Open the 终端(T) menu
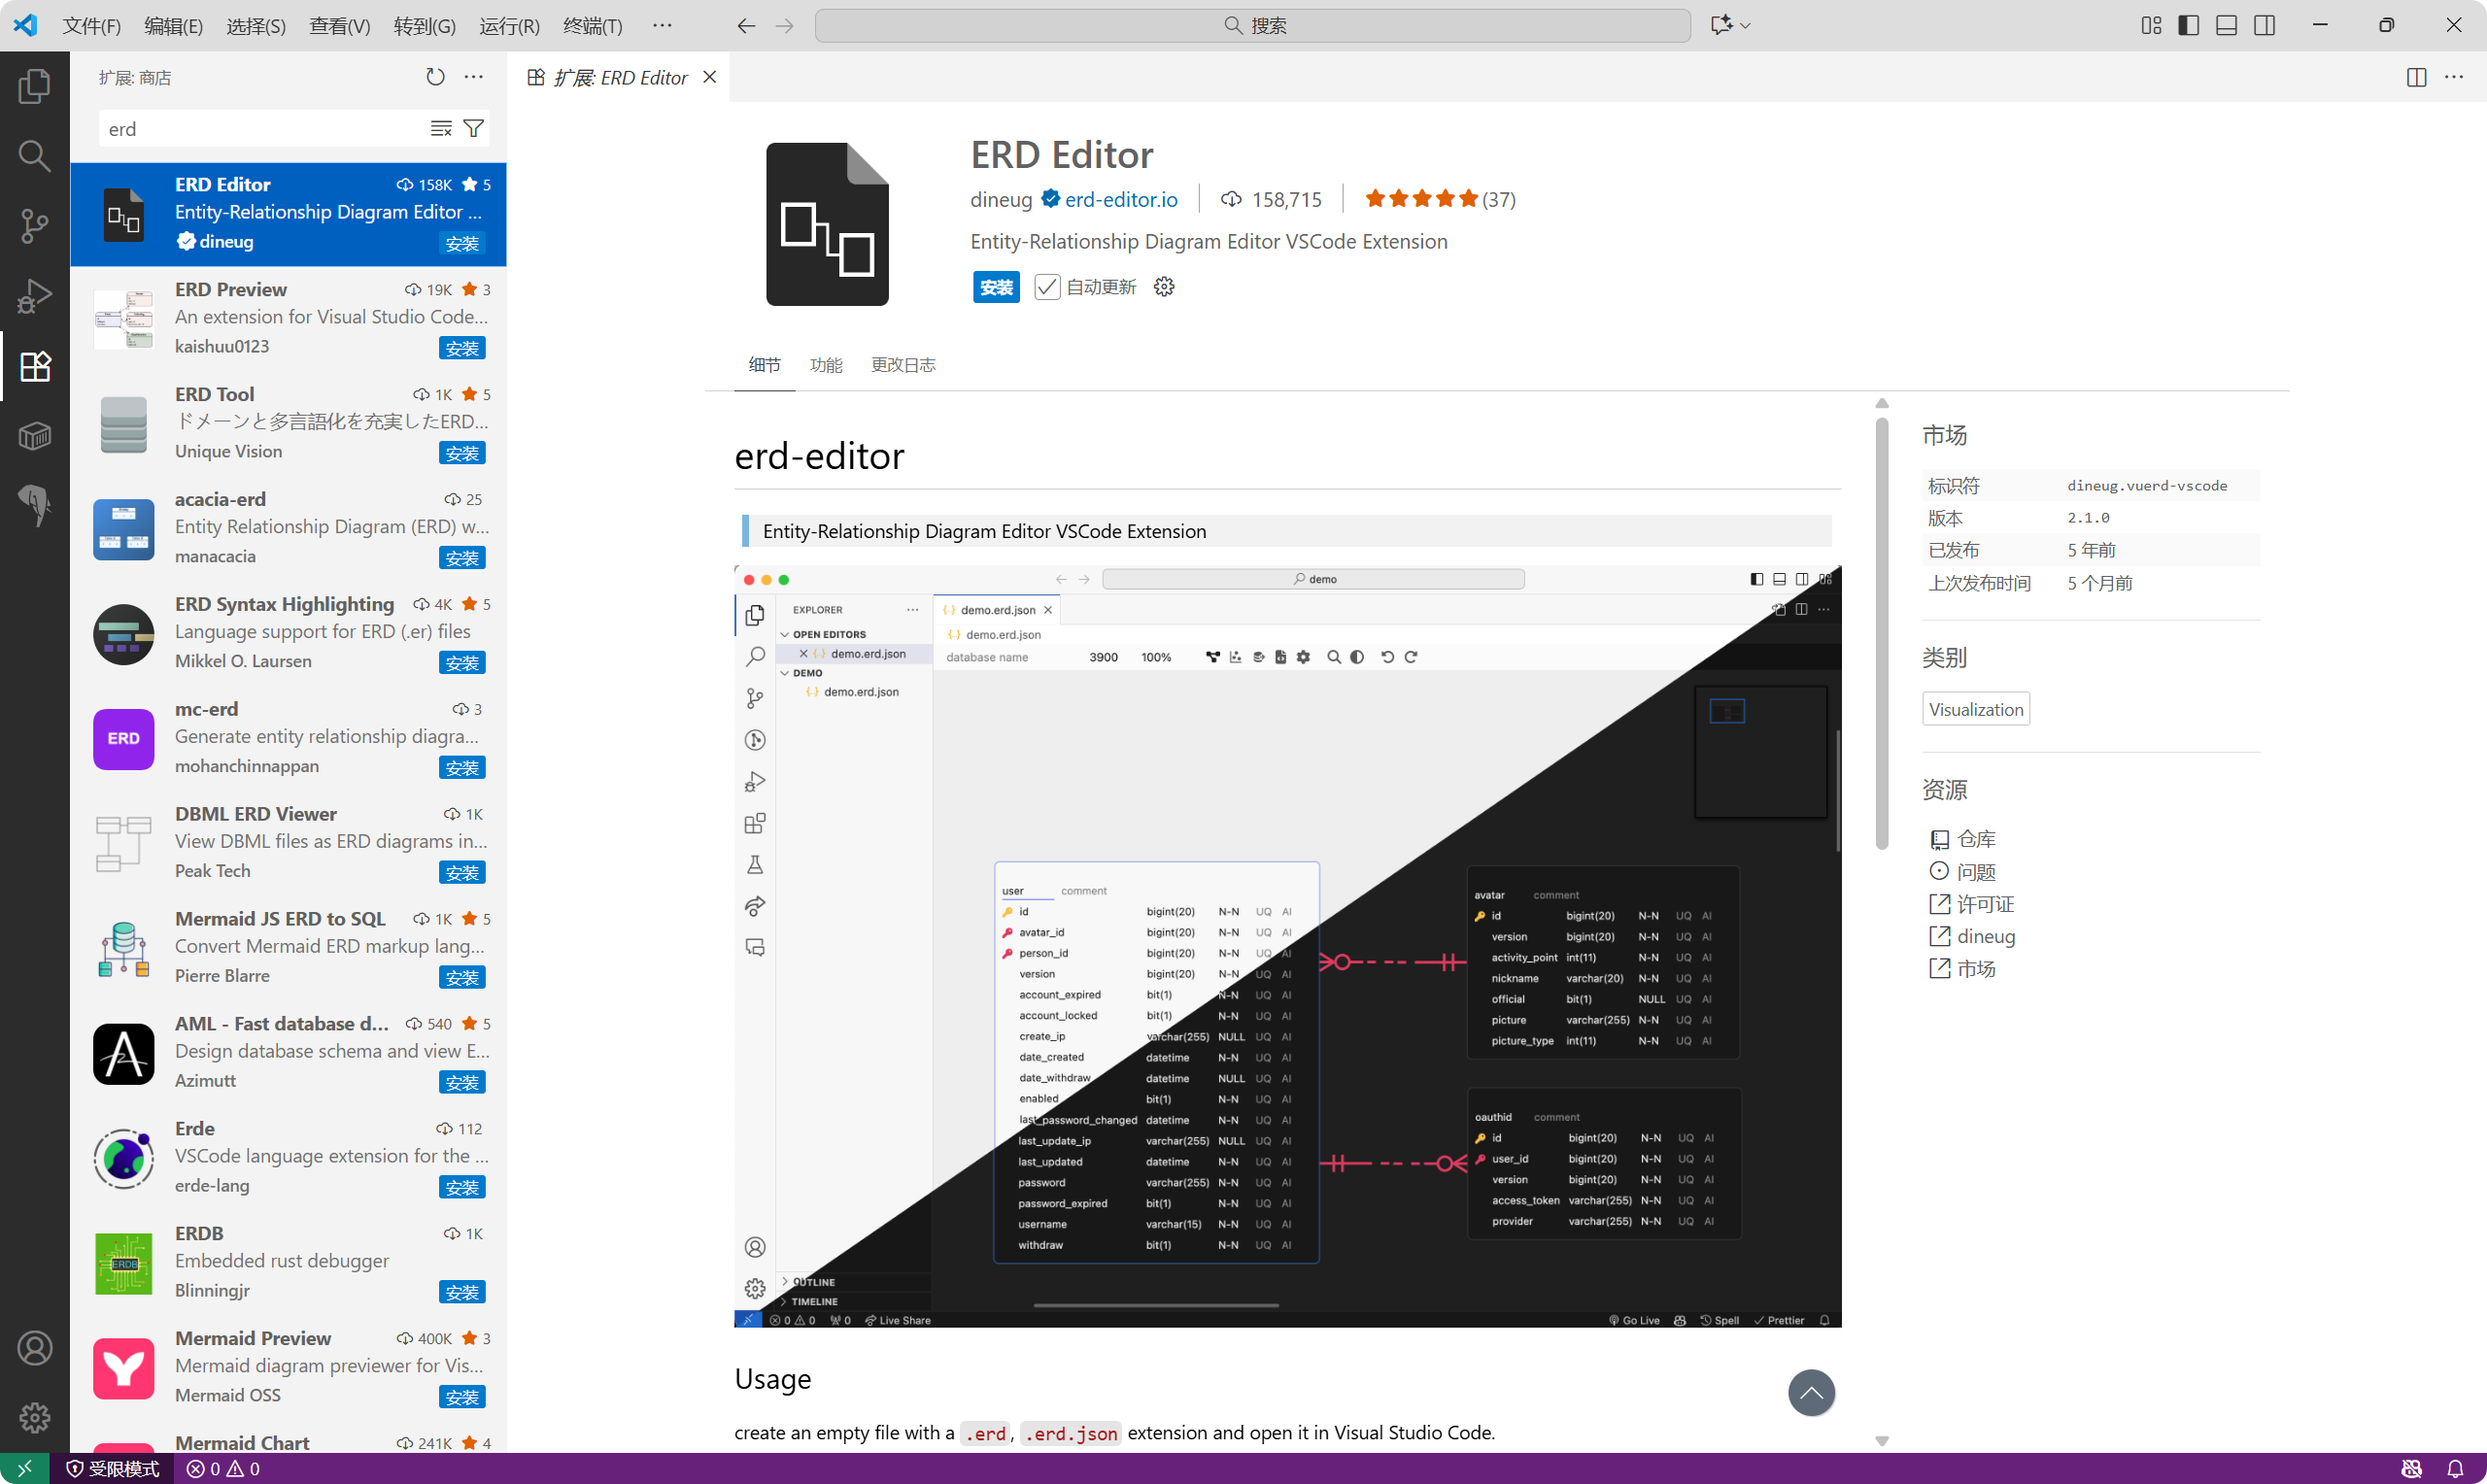This screenshot has width=2487, height=1484. point(592,25)
